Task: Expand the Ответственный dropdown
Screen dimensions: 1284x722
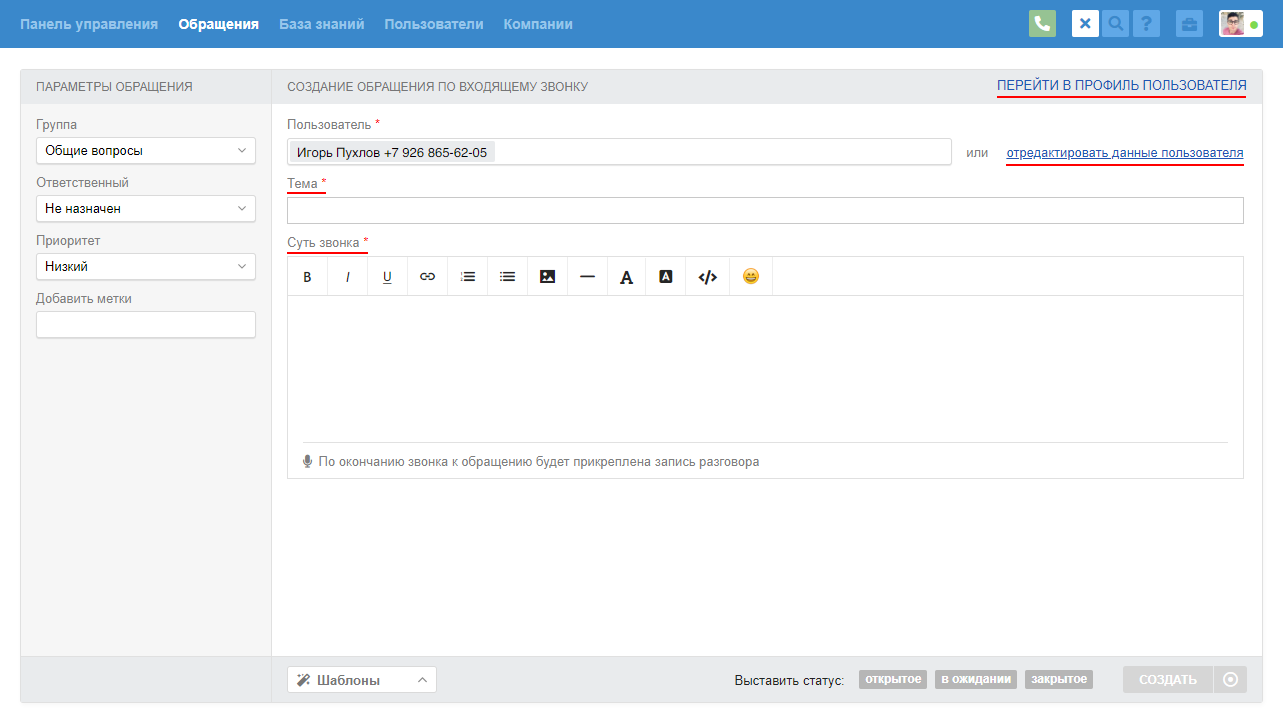Action: click(x=146, y=209)
